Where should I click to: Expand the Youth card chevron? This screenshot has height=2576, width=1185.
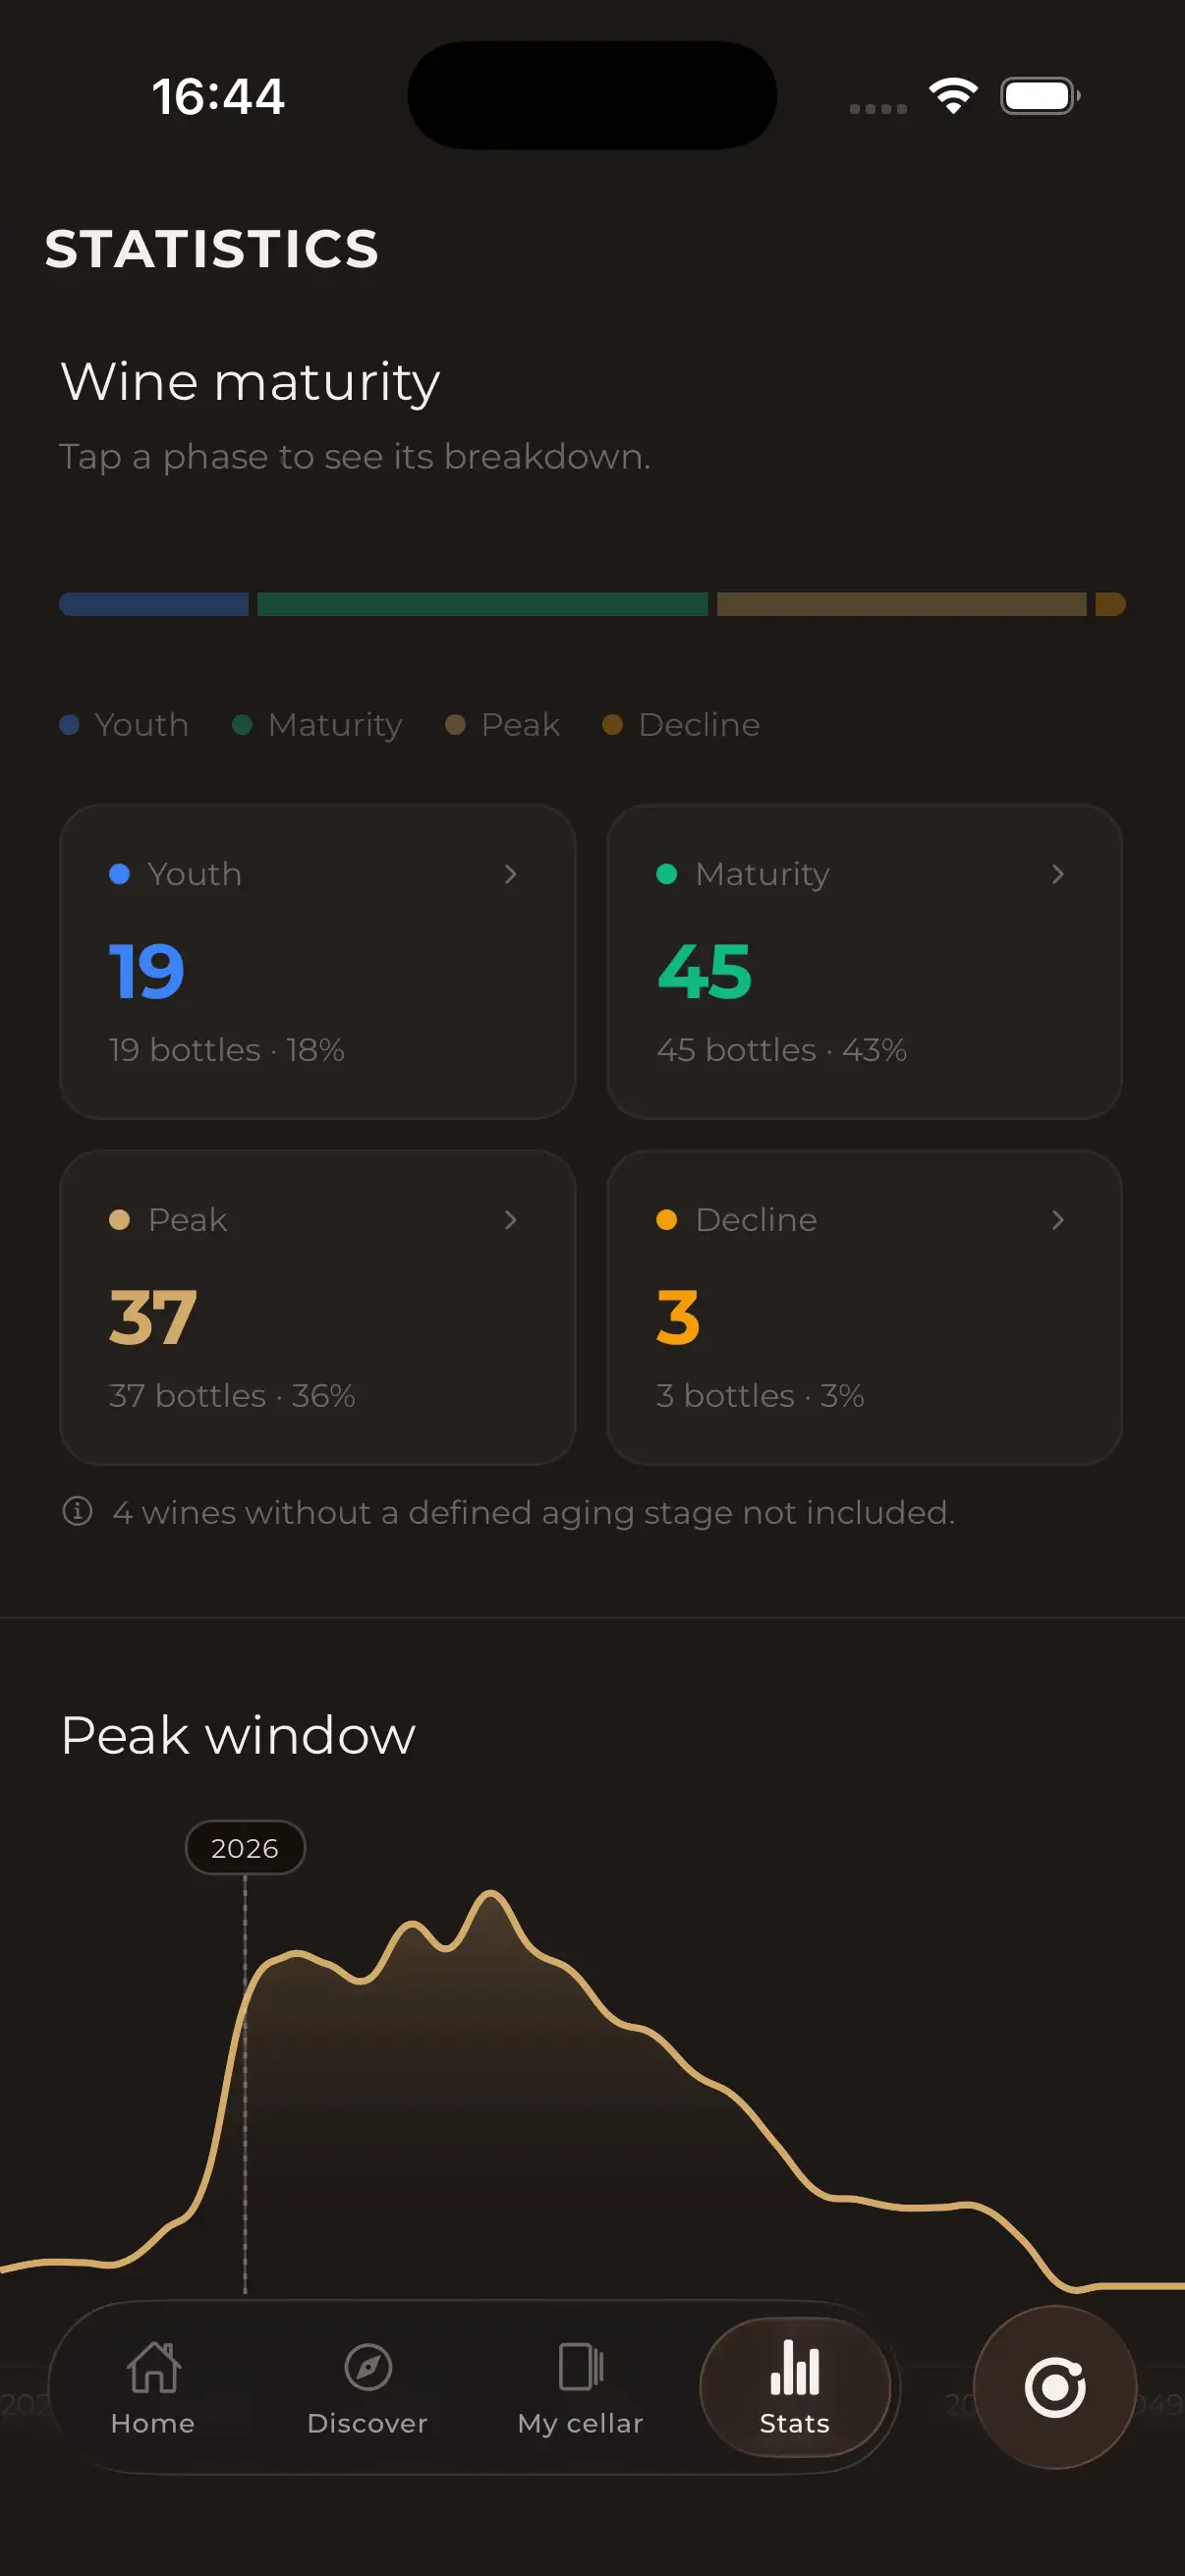pos(510,874)
